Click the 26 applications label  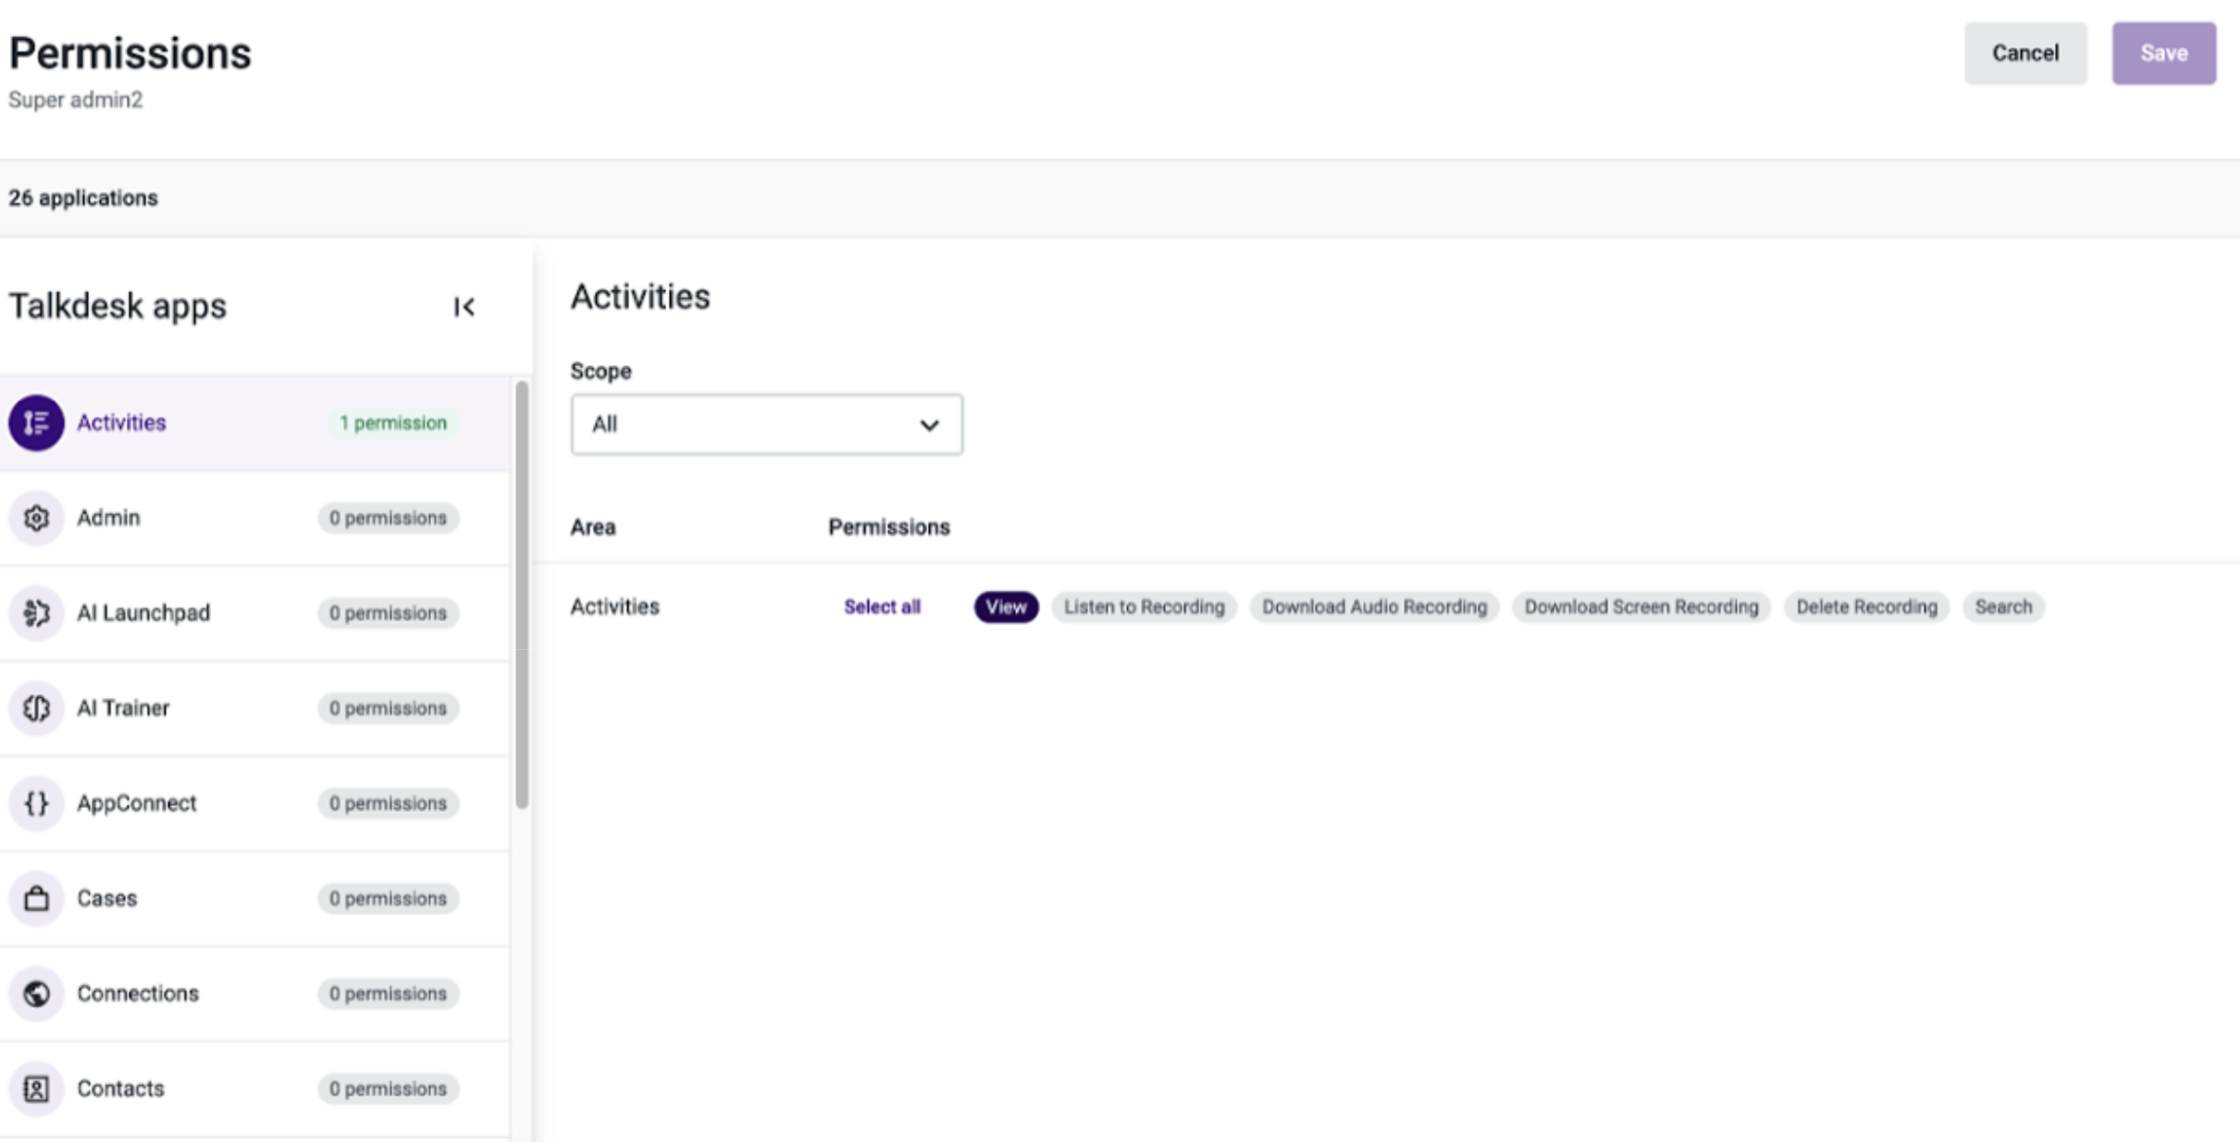click(83, 198)
